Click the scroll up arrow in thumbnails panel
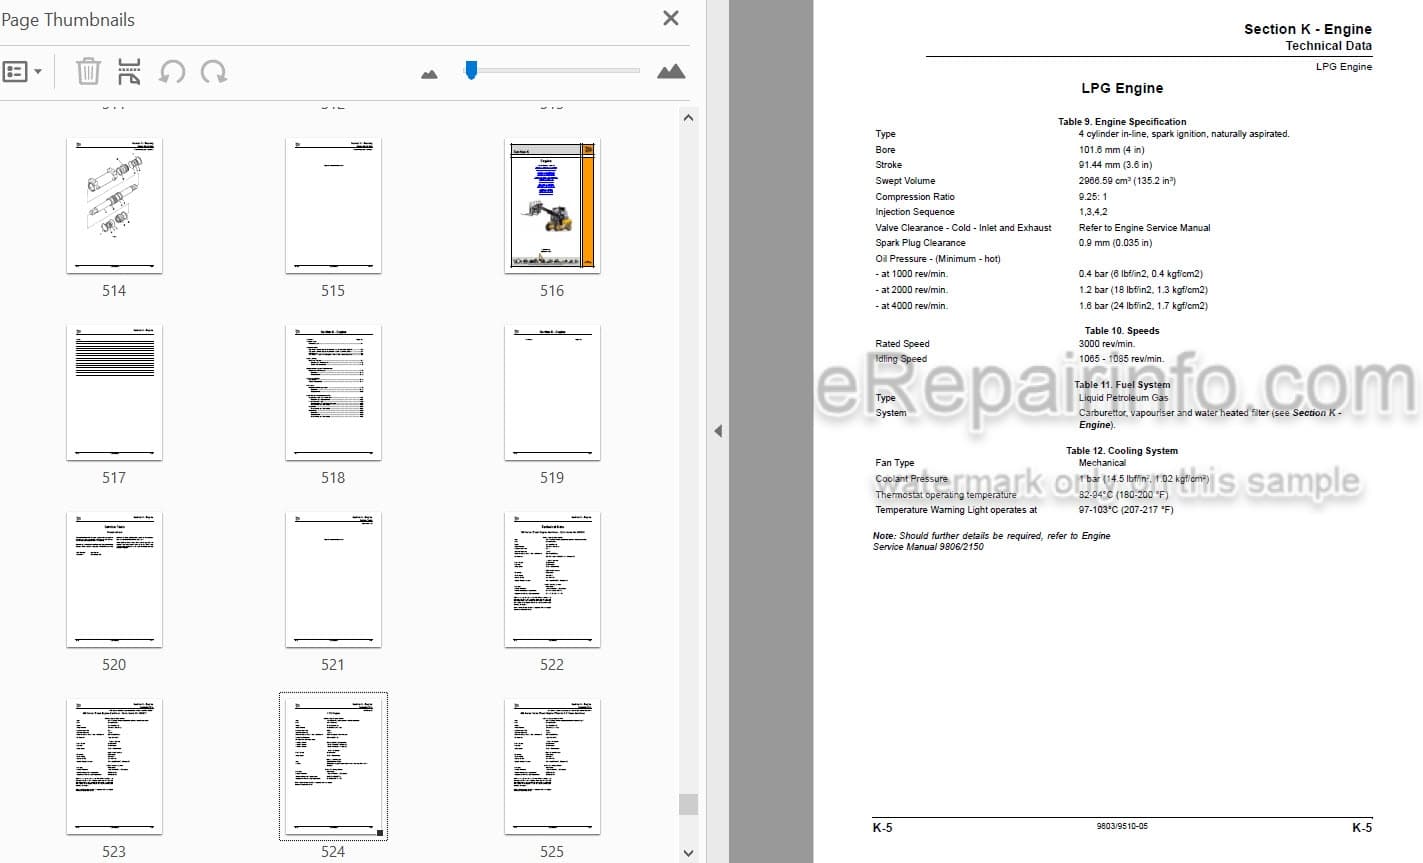The width and height of the screenshot is (1423, 863). tap(688, 118)
